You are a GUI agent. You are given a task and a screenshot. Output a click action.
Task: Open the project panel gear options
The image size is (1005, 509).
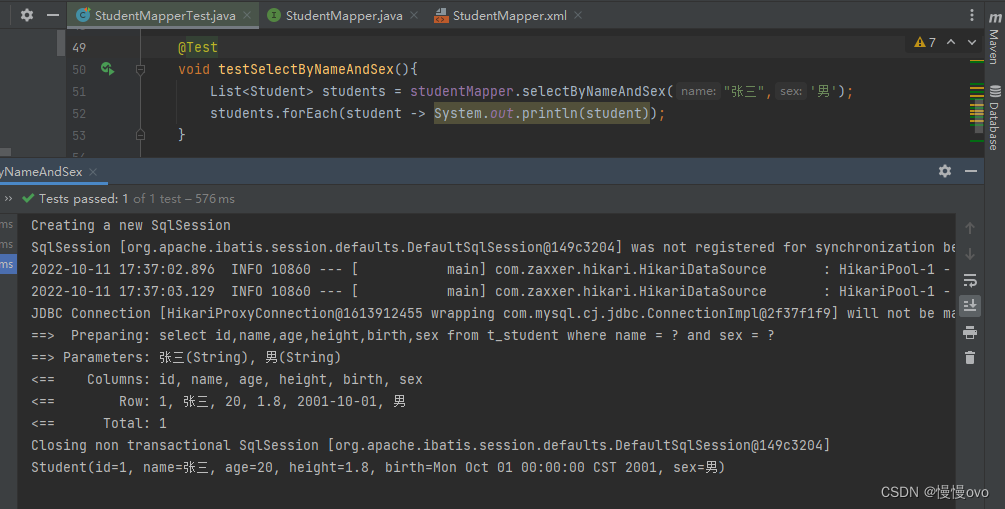point(27,16)
